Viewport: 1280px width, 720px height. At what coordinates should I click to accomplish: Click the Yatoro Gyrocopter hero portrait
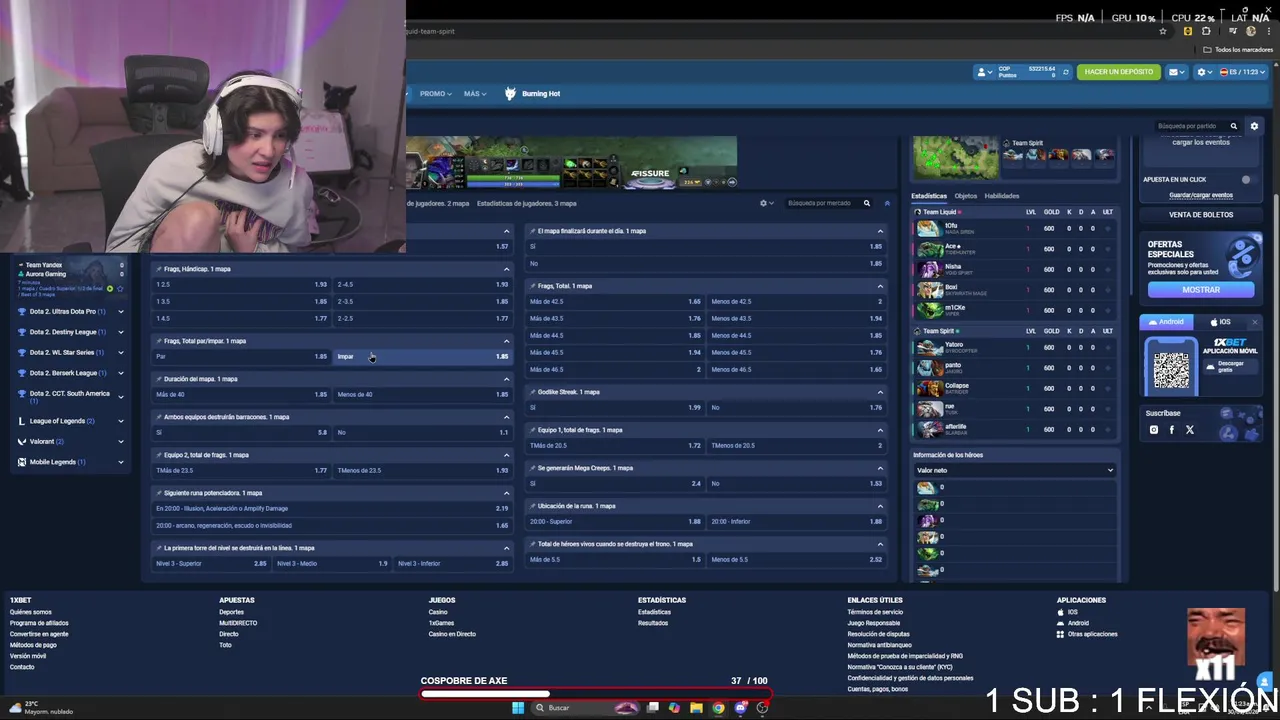pos(928,347)
